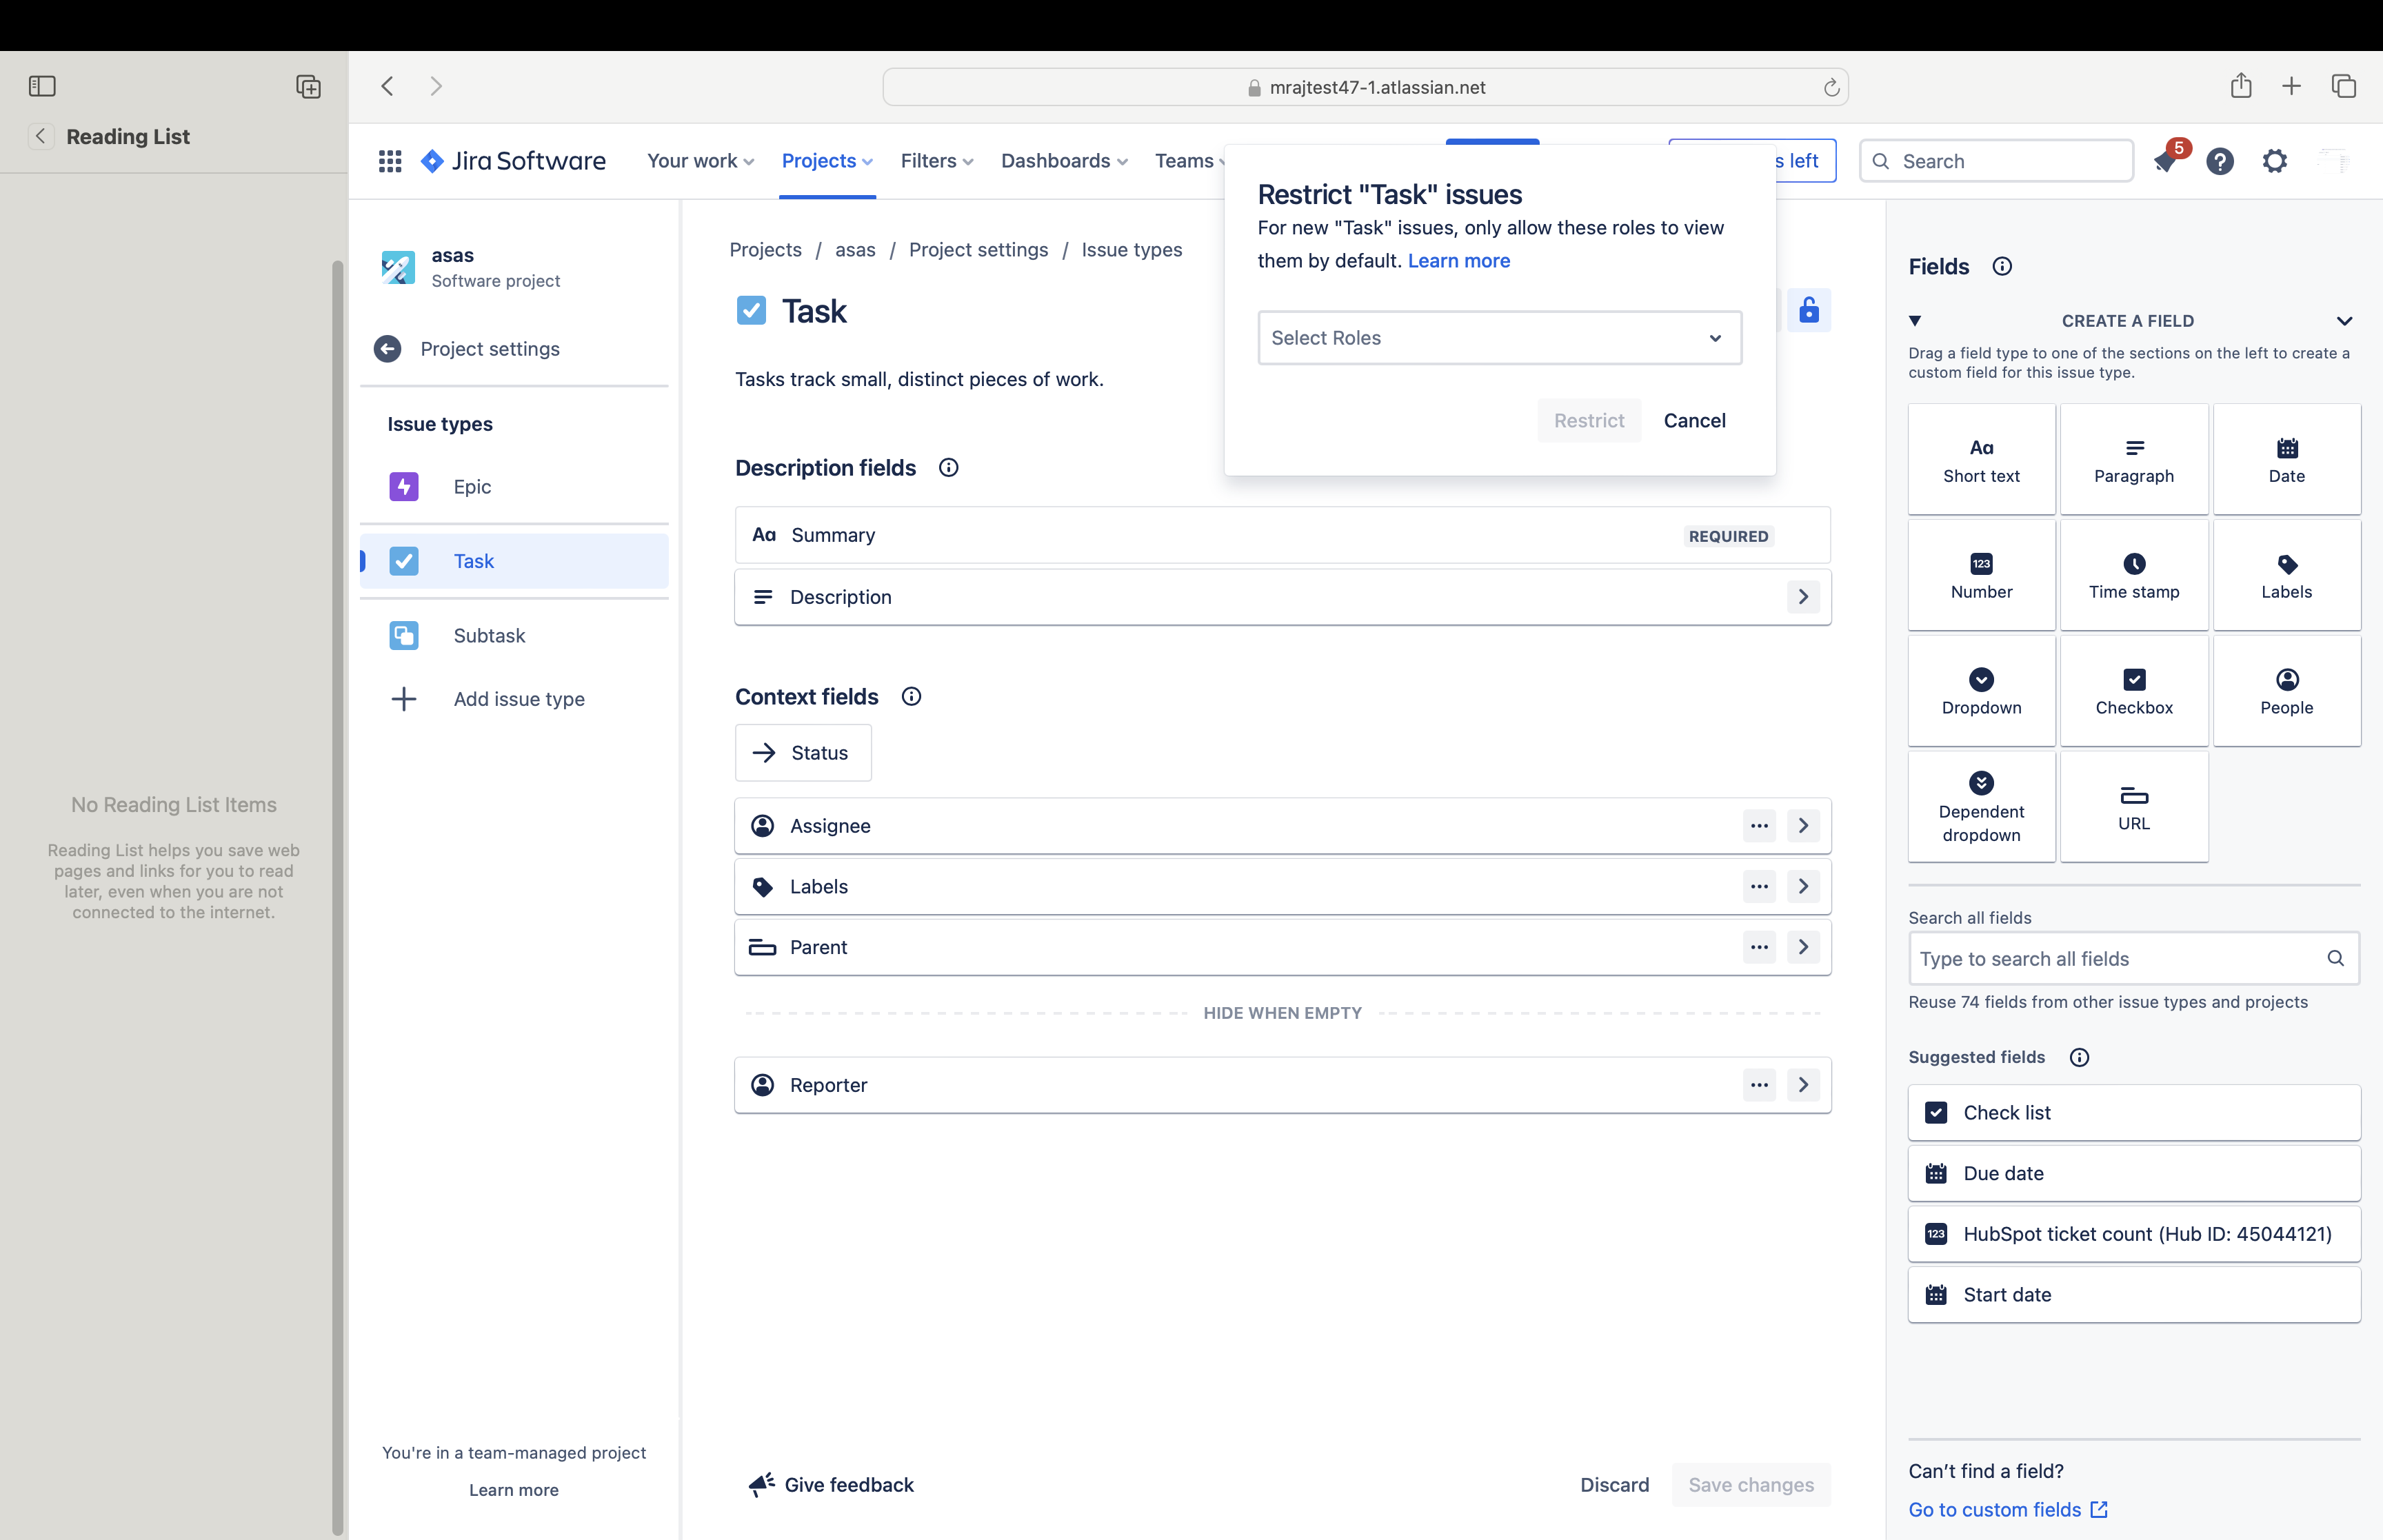Open the Your work menu
2383x1540 pixels.
click(x=700, y=161)
